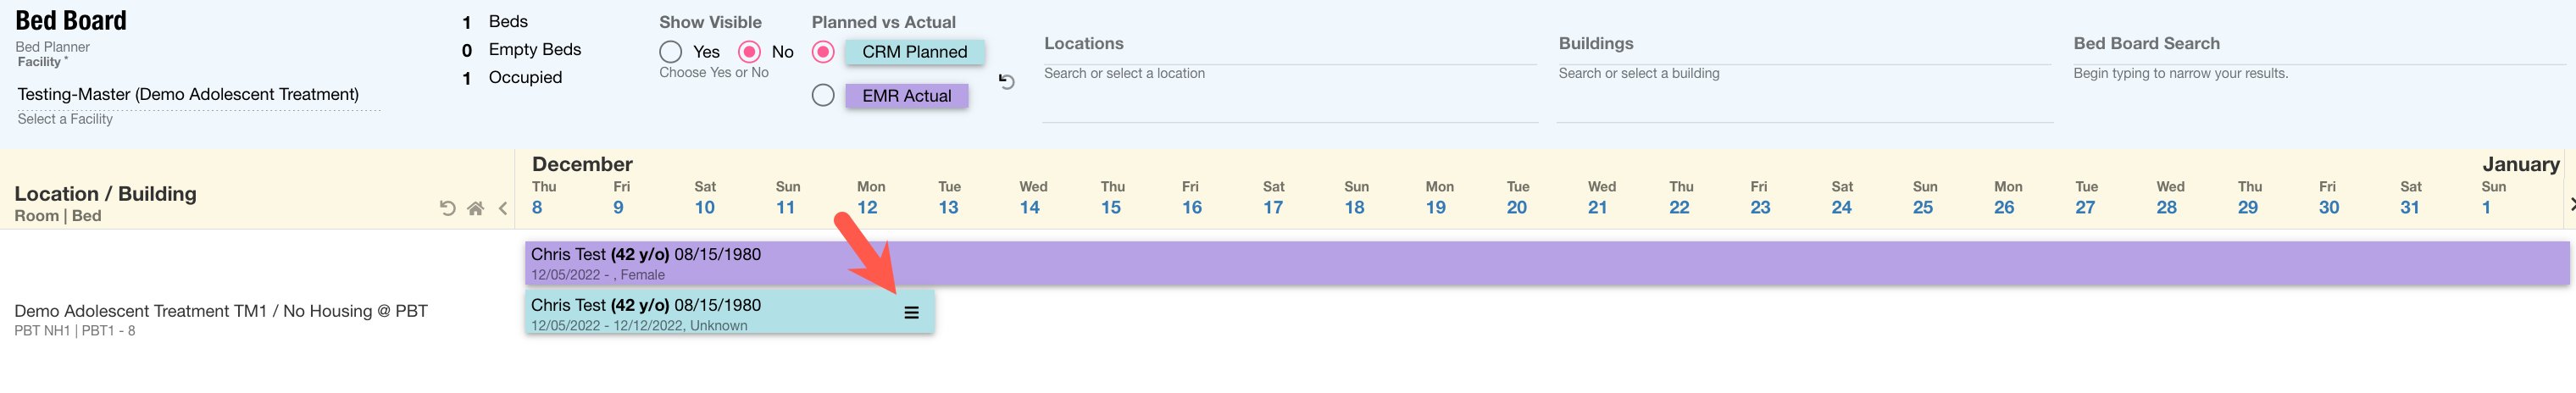The image size is (2576, 393).
Task: Open the Facility selector dropdown
Action: [198, 95]
